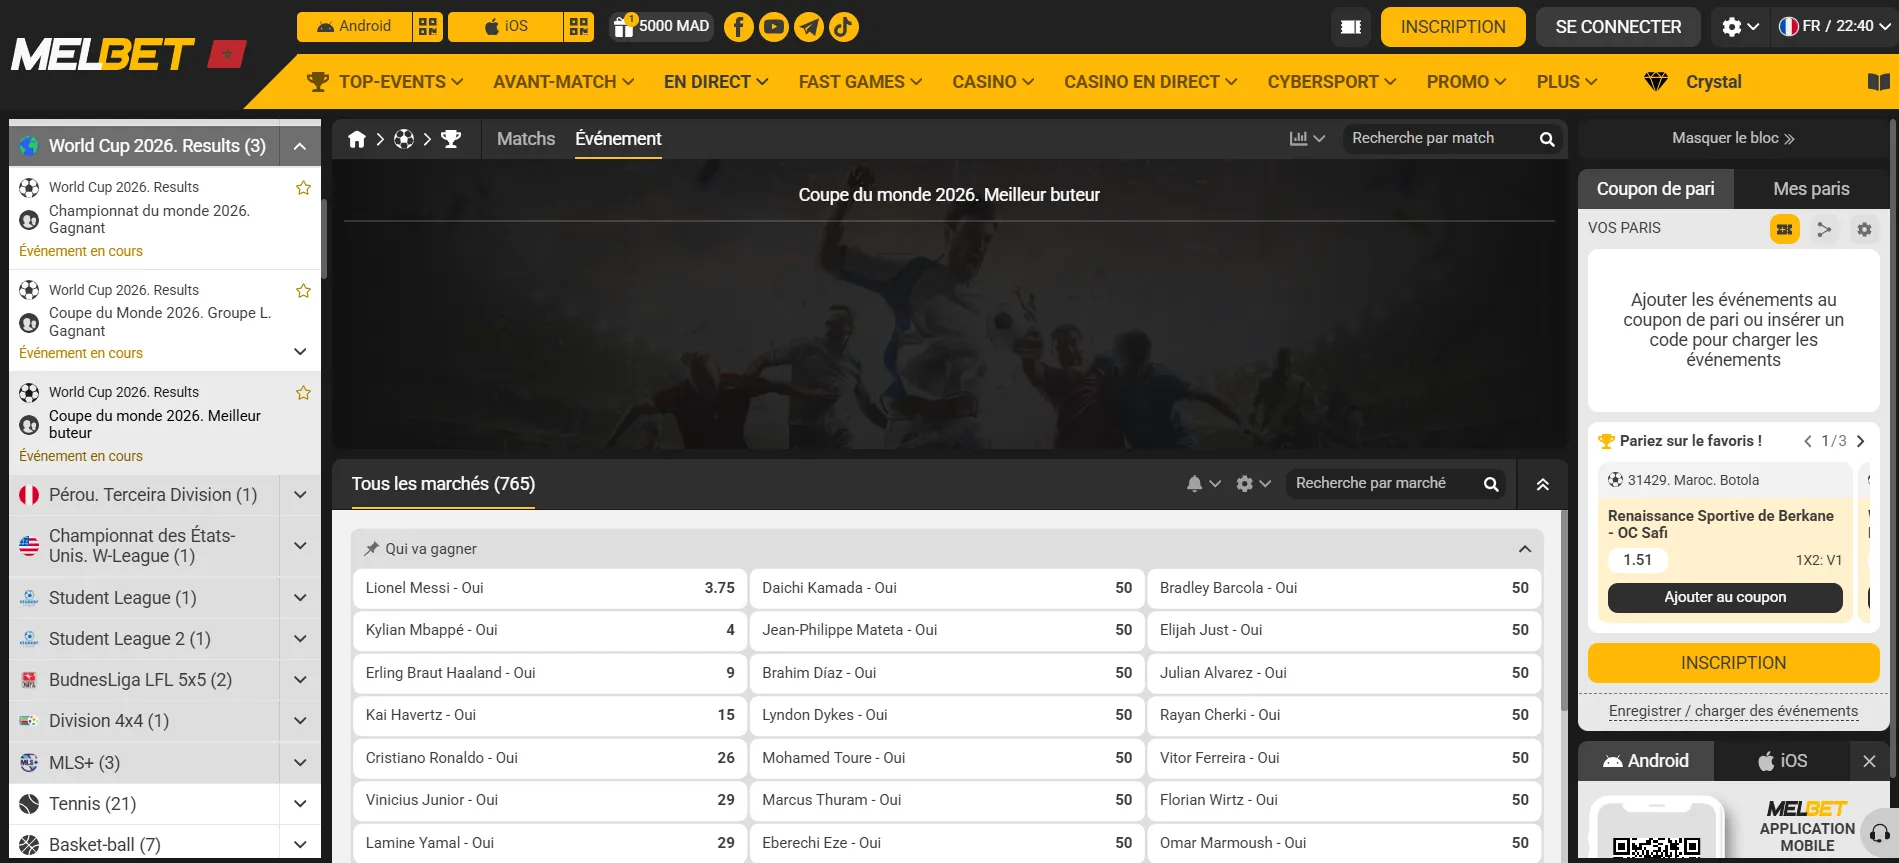Screen dimensions: 1899x863
Task: Select the 1.51 odds for Berkane match
Action: [1638, 560]
